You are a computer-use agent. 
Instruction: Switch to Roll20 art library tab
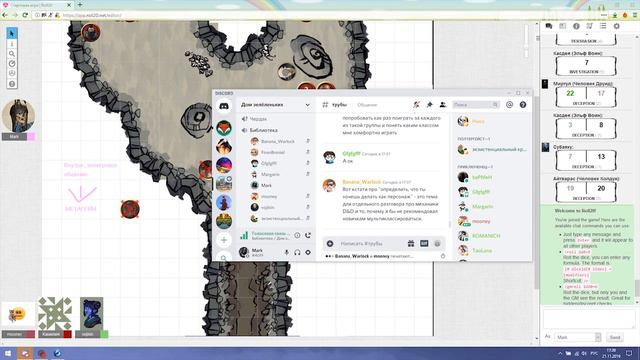[x=562, y=26]
